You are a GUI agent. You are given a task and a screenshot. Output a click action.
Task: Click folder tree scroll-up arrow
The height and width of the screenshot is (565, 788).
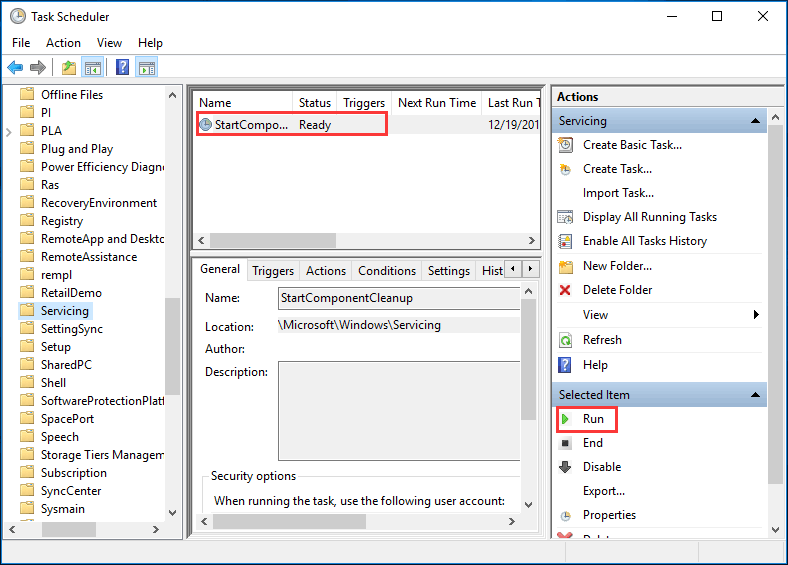[x=172, y=95]
